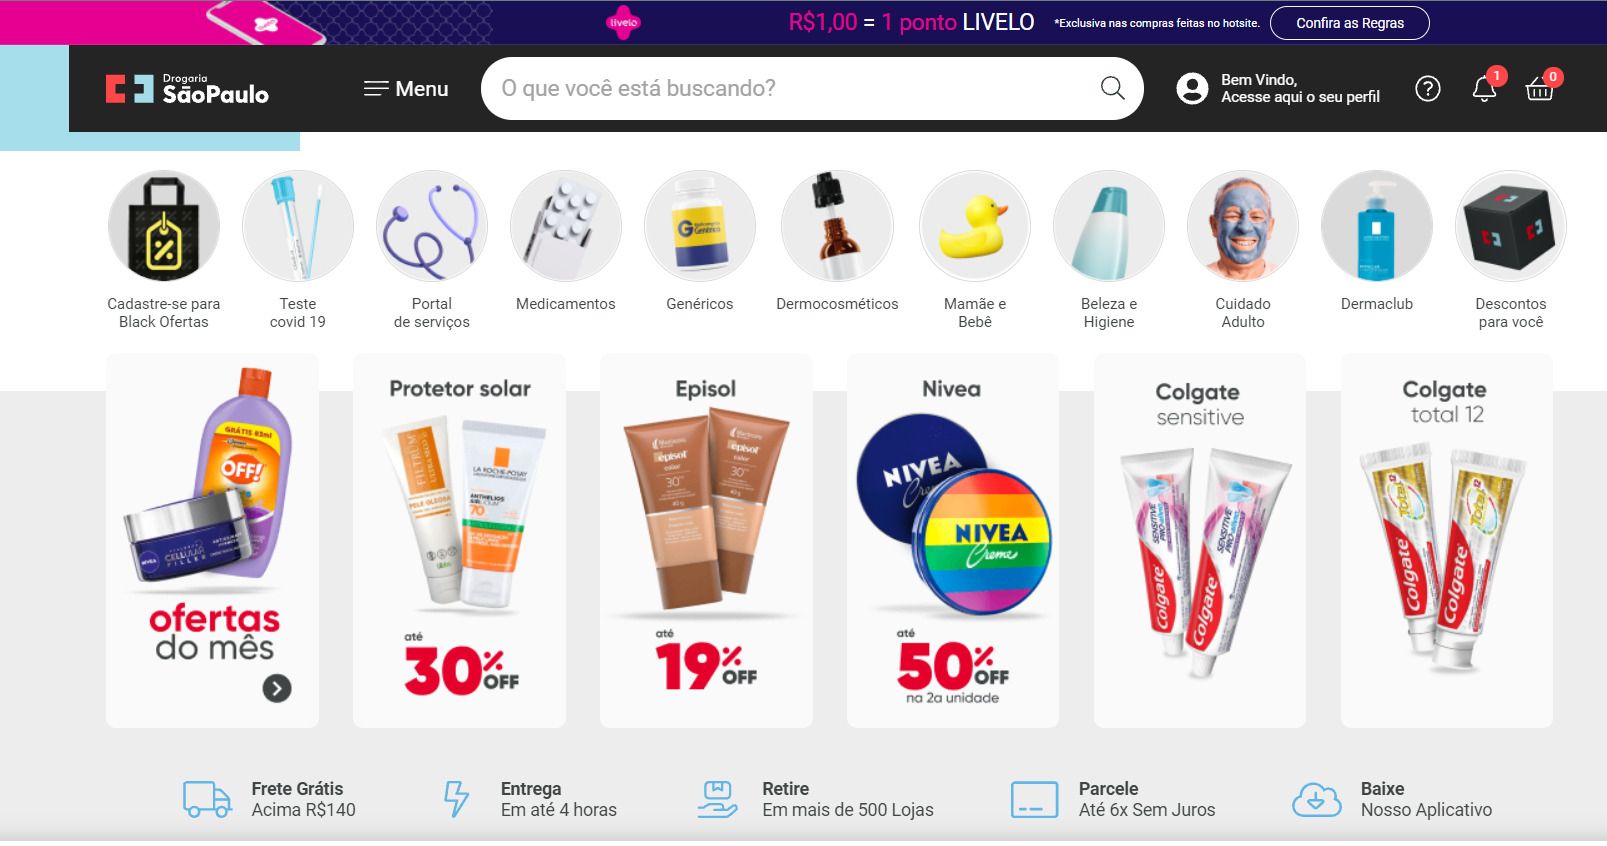The width and height of the screenshot is (1607, 846).
Task: Open the shopping basket icon
Action: pyautogui.click(x=1540, y=89)
